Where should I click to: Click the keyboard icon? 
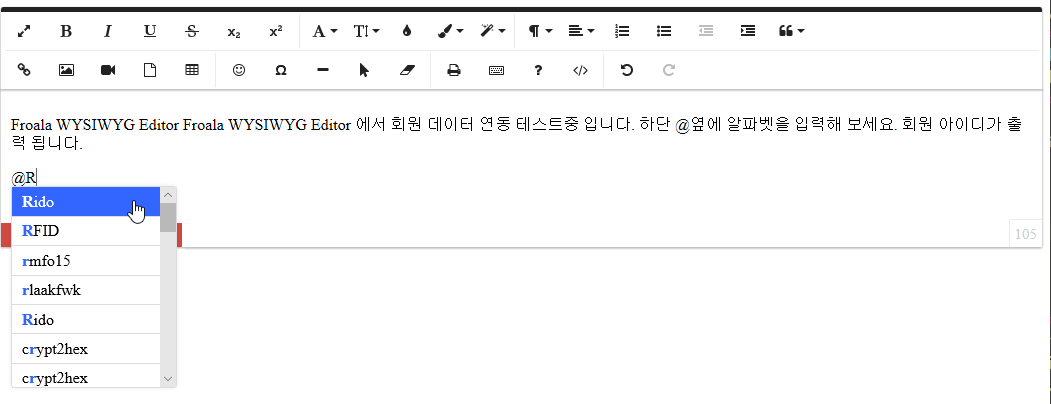point(496,70)
